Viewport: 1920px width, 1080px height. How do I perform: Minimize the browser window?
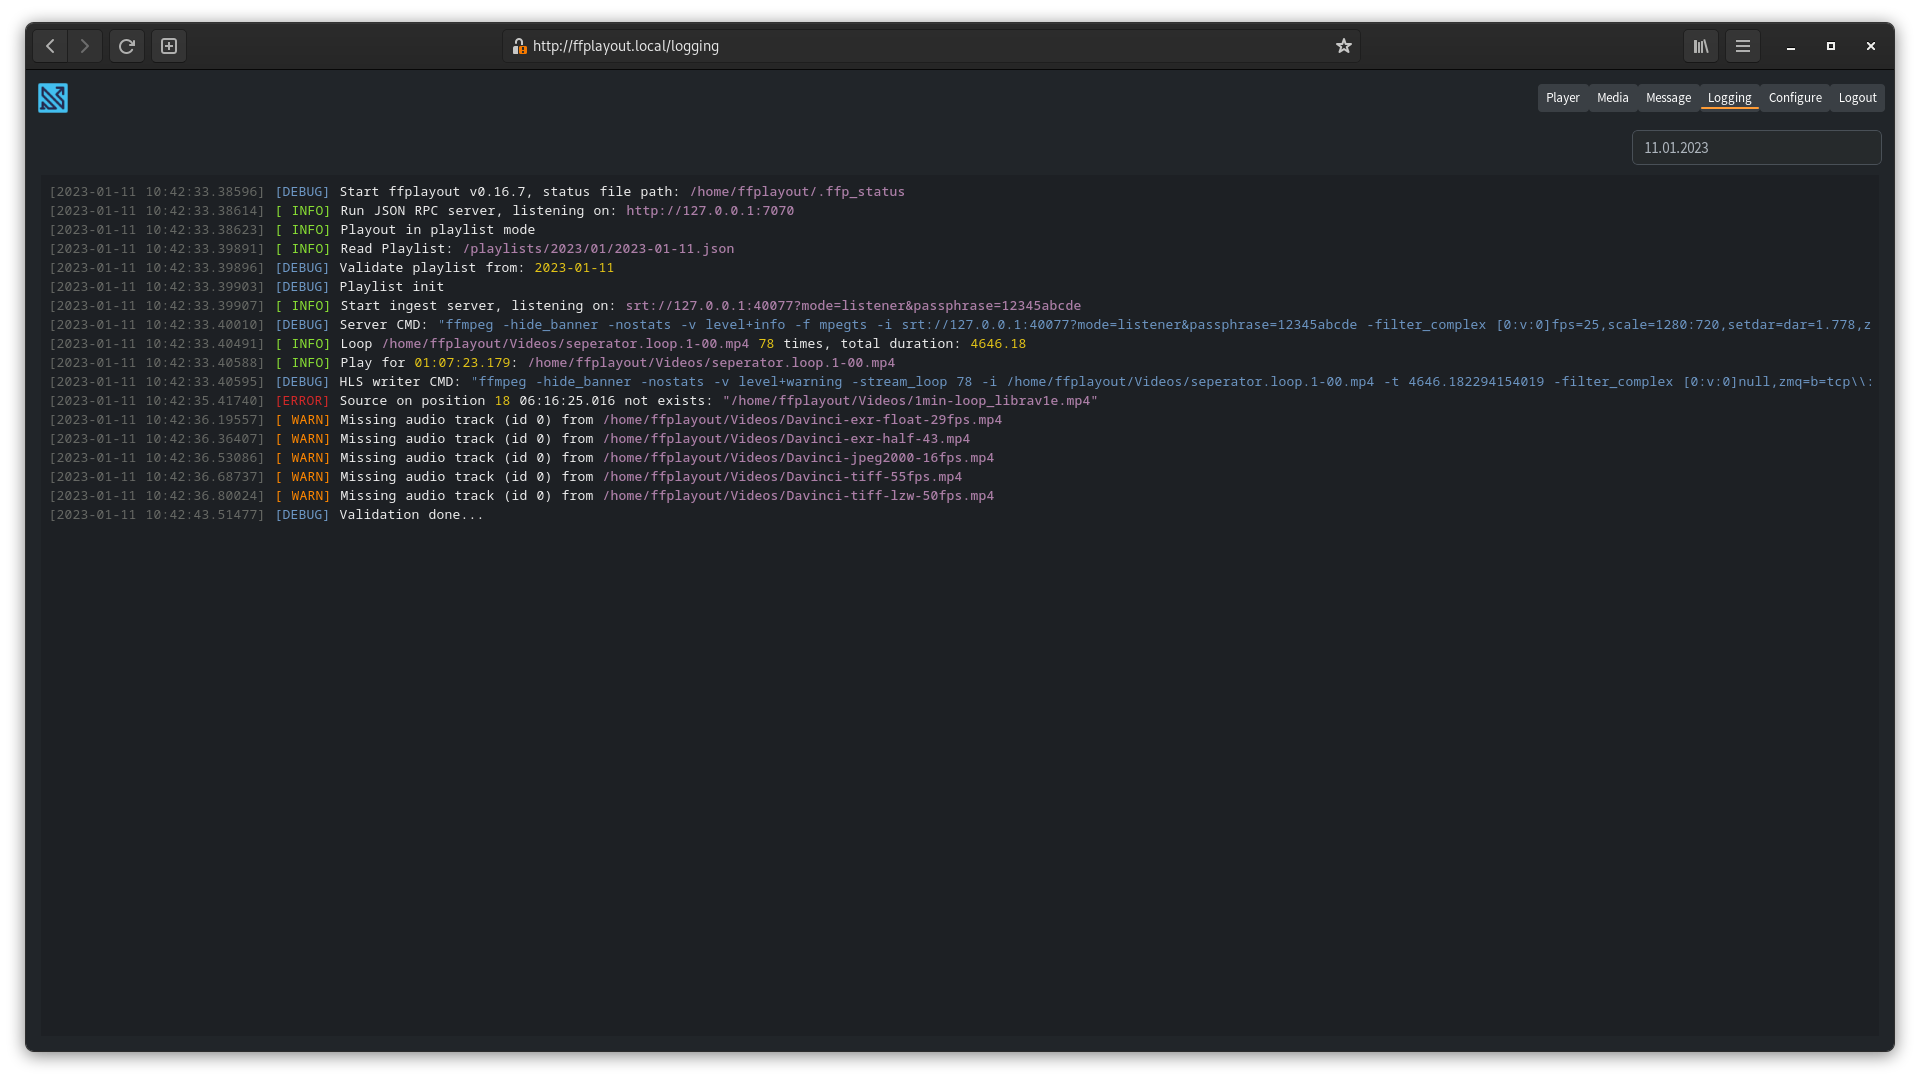(x=1791, y=46)
